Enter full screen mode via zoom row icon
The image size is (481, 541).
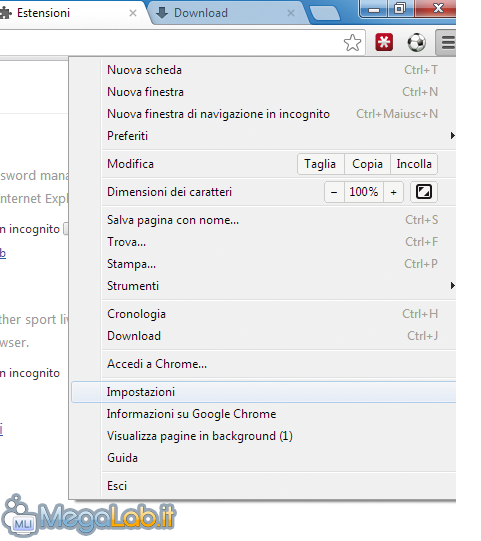point(424,192)
